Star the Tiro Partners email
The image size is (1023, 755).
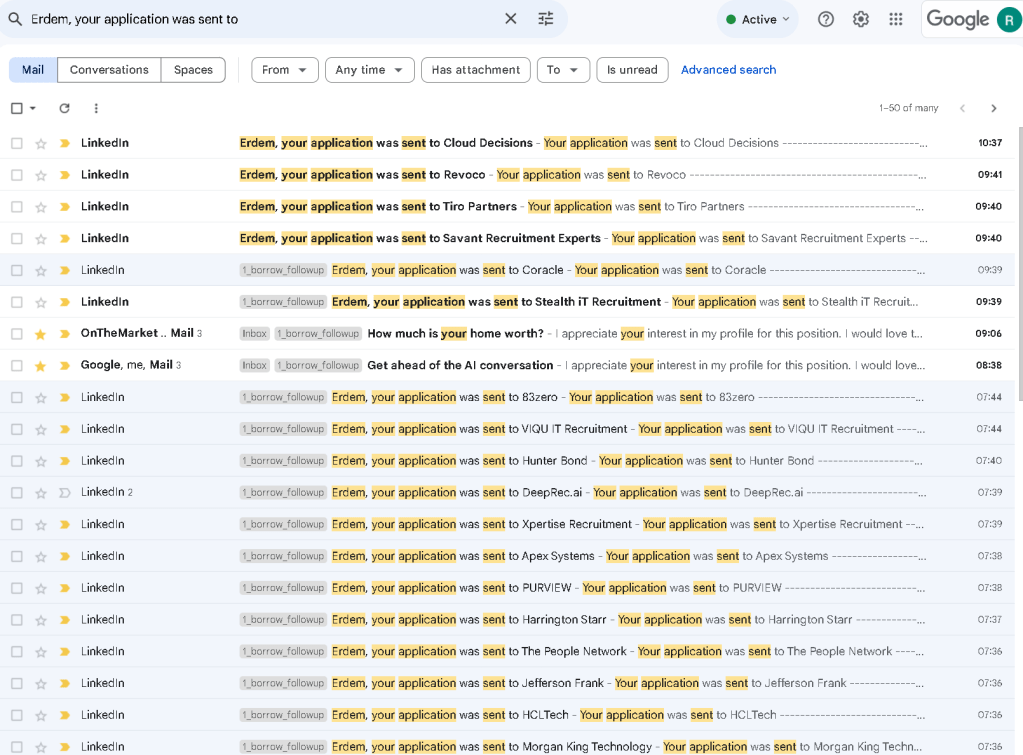40,207
